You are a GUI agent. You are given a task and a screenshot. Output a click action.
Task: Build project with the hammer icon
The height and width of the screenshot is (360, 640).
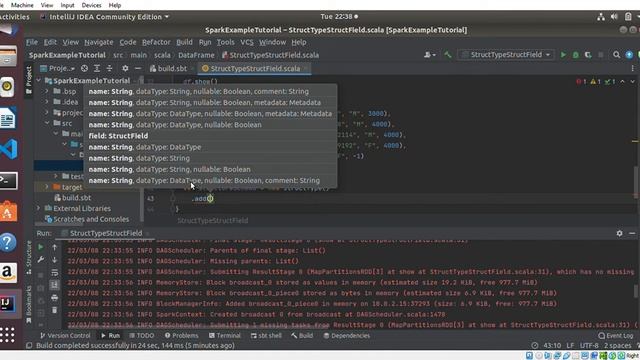[448, 55]
